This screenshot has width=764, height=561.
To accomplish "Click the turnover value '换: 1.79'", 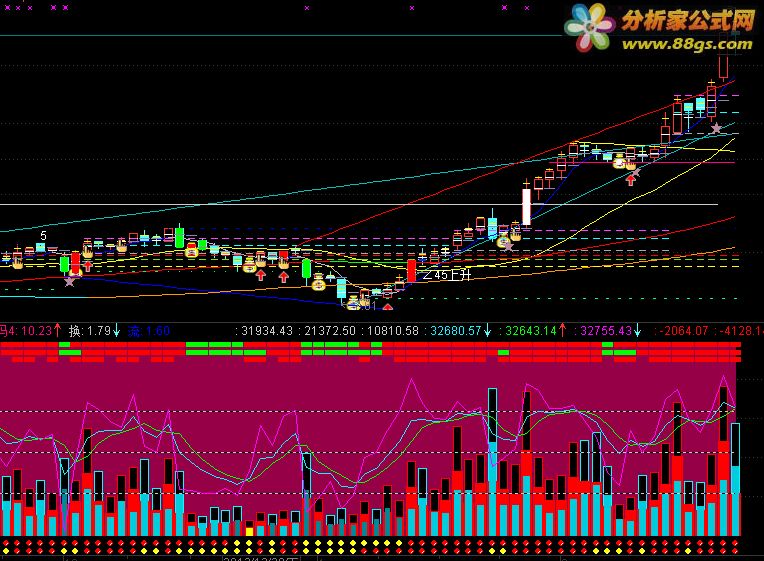I will (x=90, y=331).
